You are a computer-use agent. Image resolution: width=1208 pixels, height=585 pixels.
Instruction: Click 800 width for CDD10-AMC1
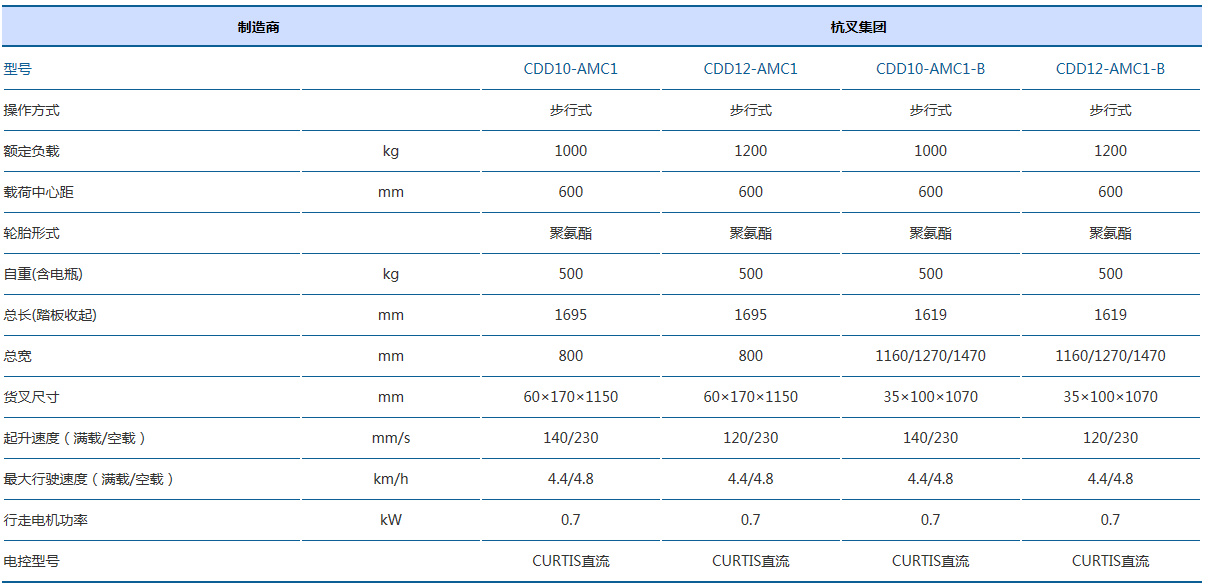coord(571,356)
